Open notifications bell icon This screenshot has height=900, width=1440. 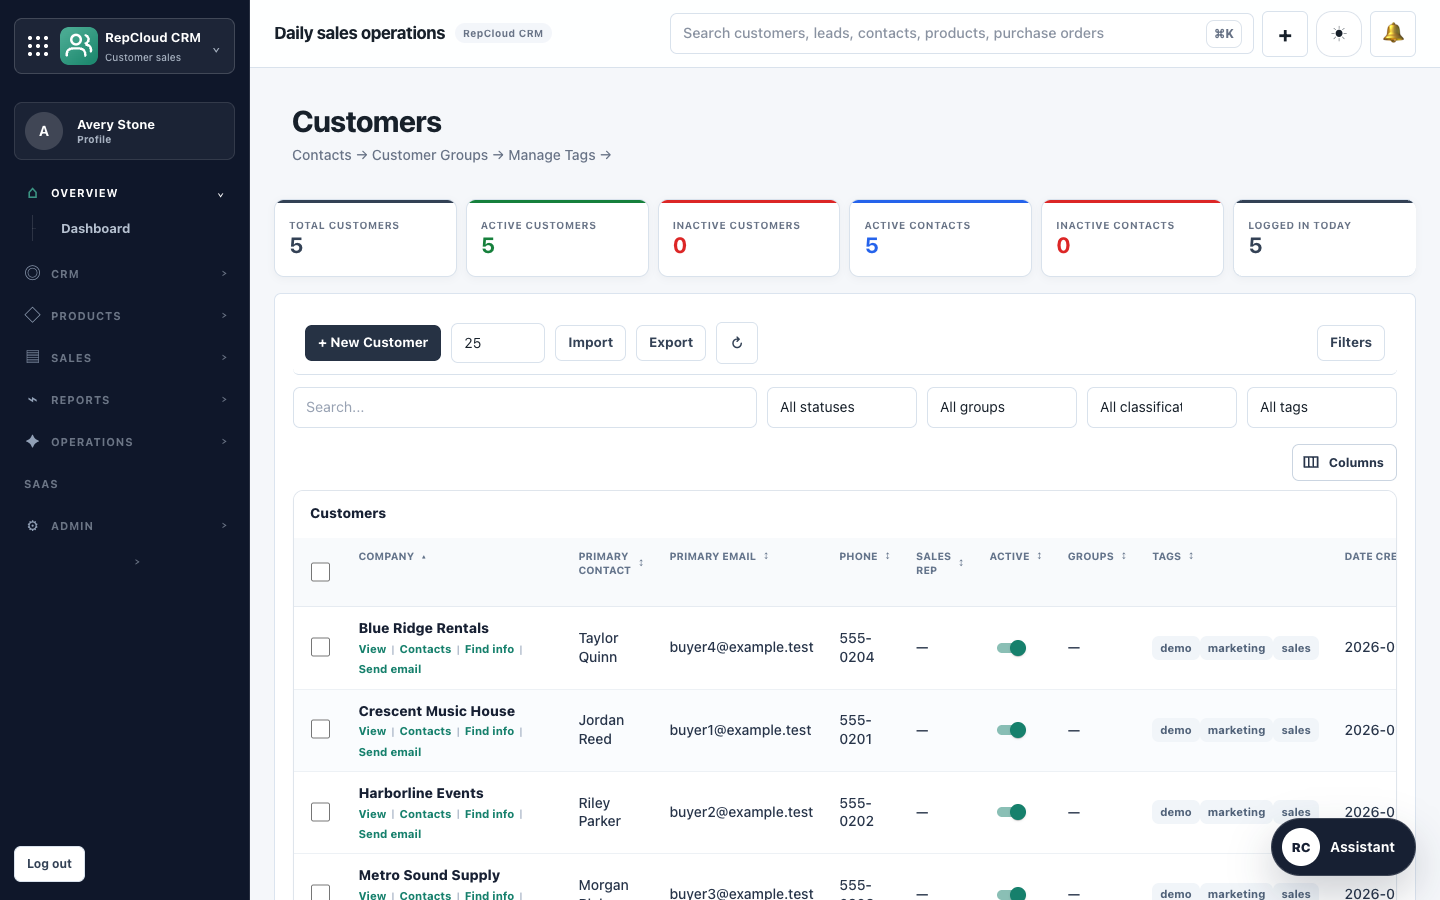(x=1393, y=34)
